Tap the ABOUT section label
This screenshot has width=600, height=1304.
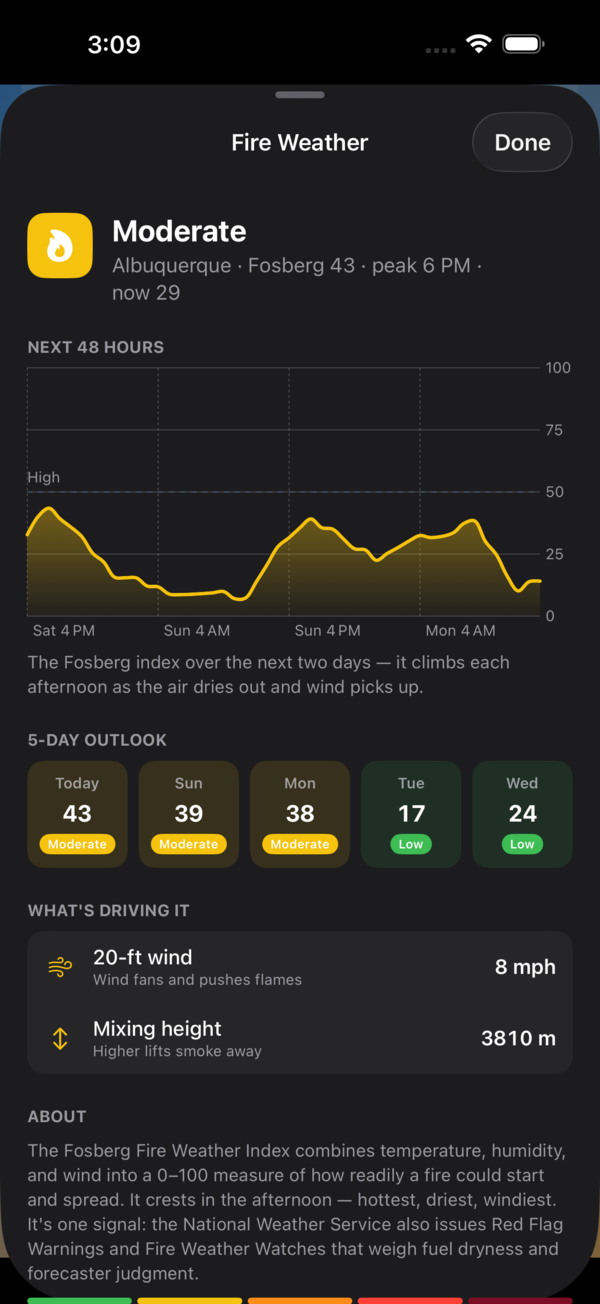click(57, 1116)
